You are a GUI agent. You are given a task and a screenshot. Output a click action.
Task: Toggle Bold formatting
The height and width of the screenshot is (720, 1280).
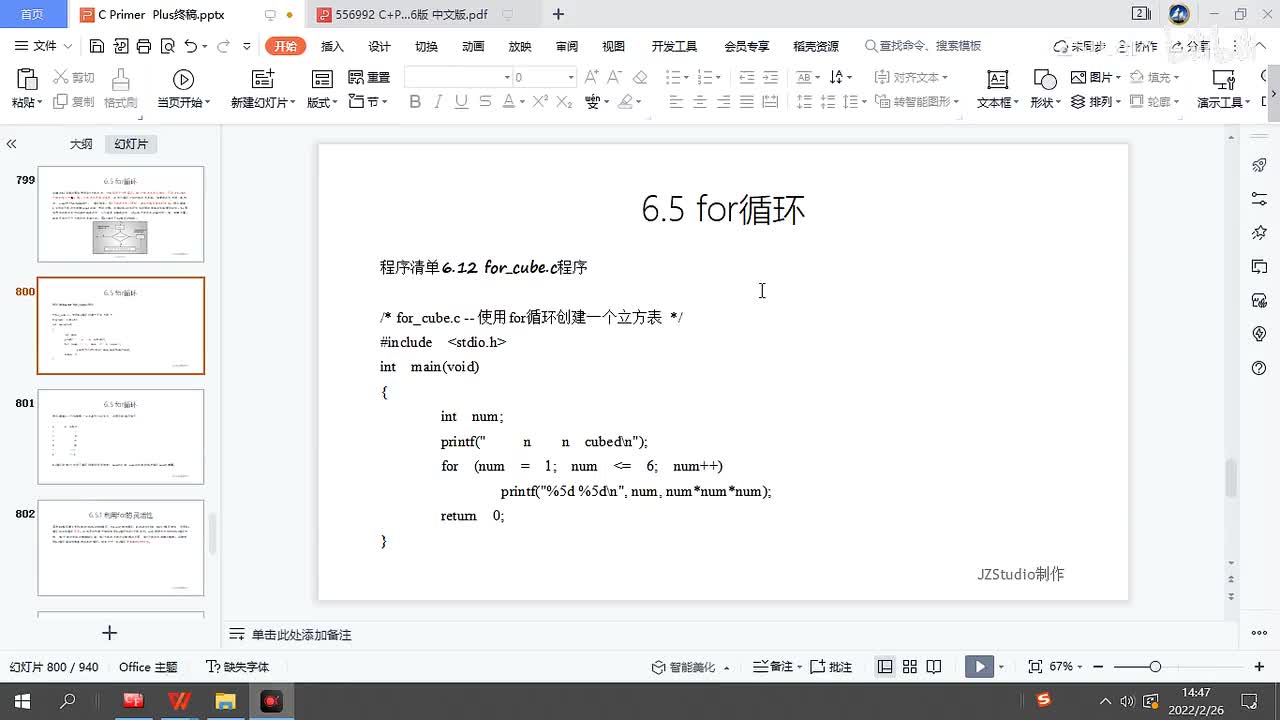415,102
